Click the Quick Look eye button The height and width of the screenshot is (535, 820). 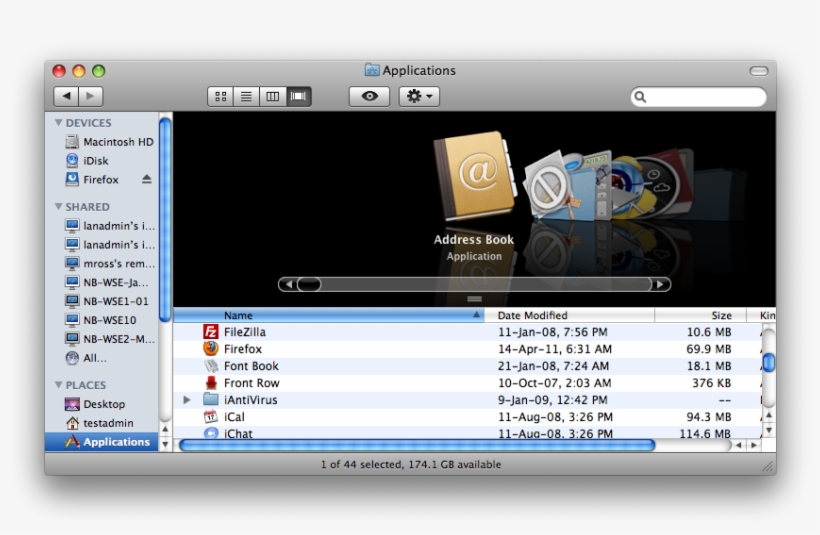369,97
